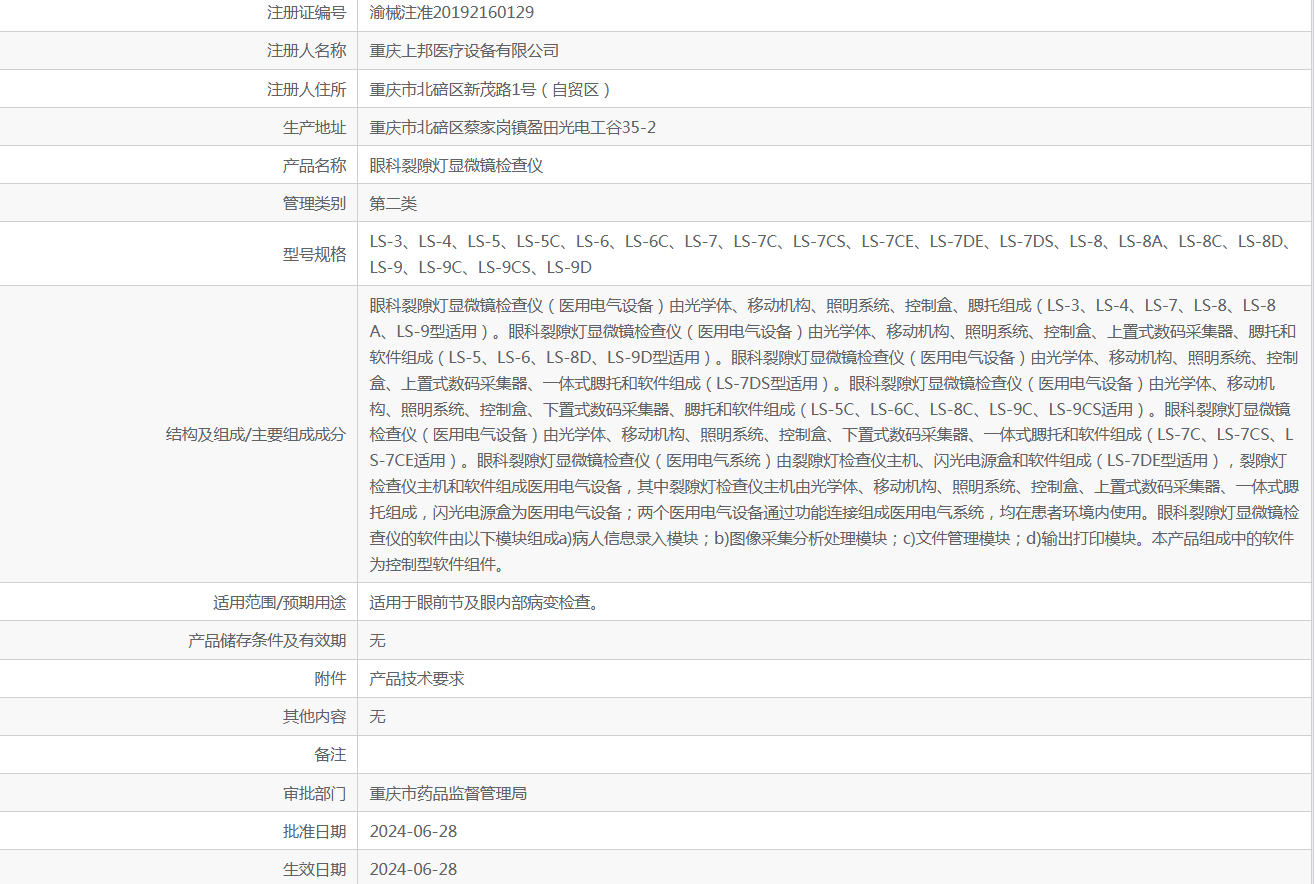Click the 适用范围/预期用途 label
This screenshot has width=1315, height=884.
[x=280, y=602]
